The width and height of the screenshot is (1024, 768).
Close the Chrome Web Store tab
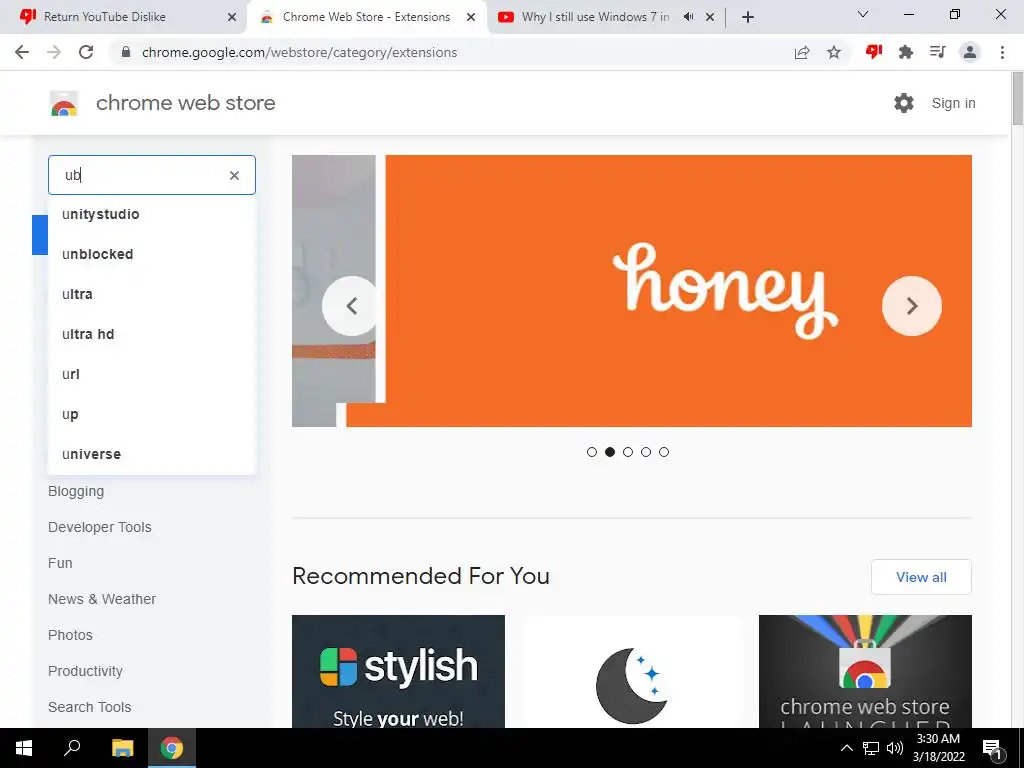[x=471, y=17]
